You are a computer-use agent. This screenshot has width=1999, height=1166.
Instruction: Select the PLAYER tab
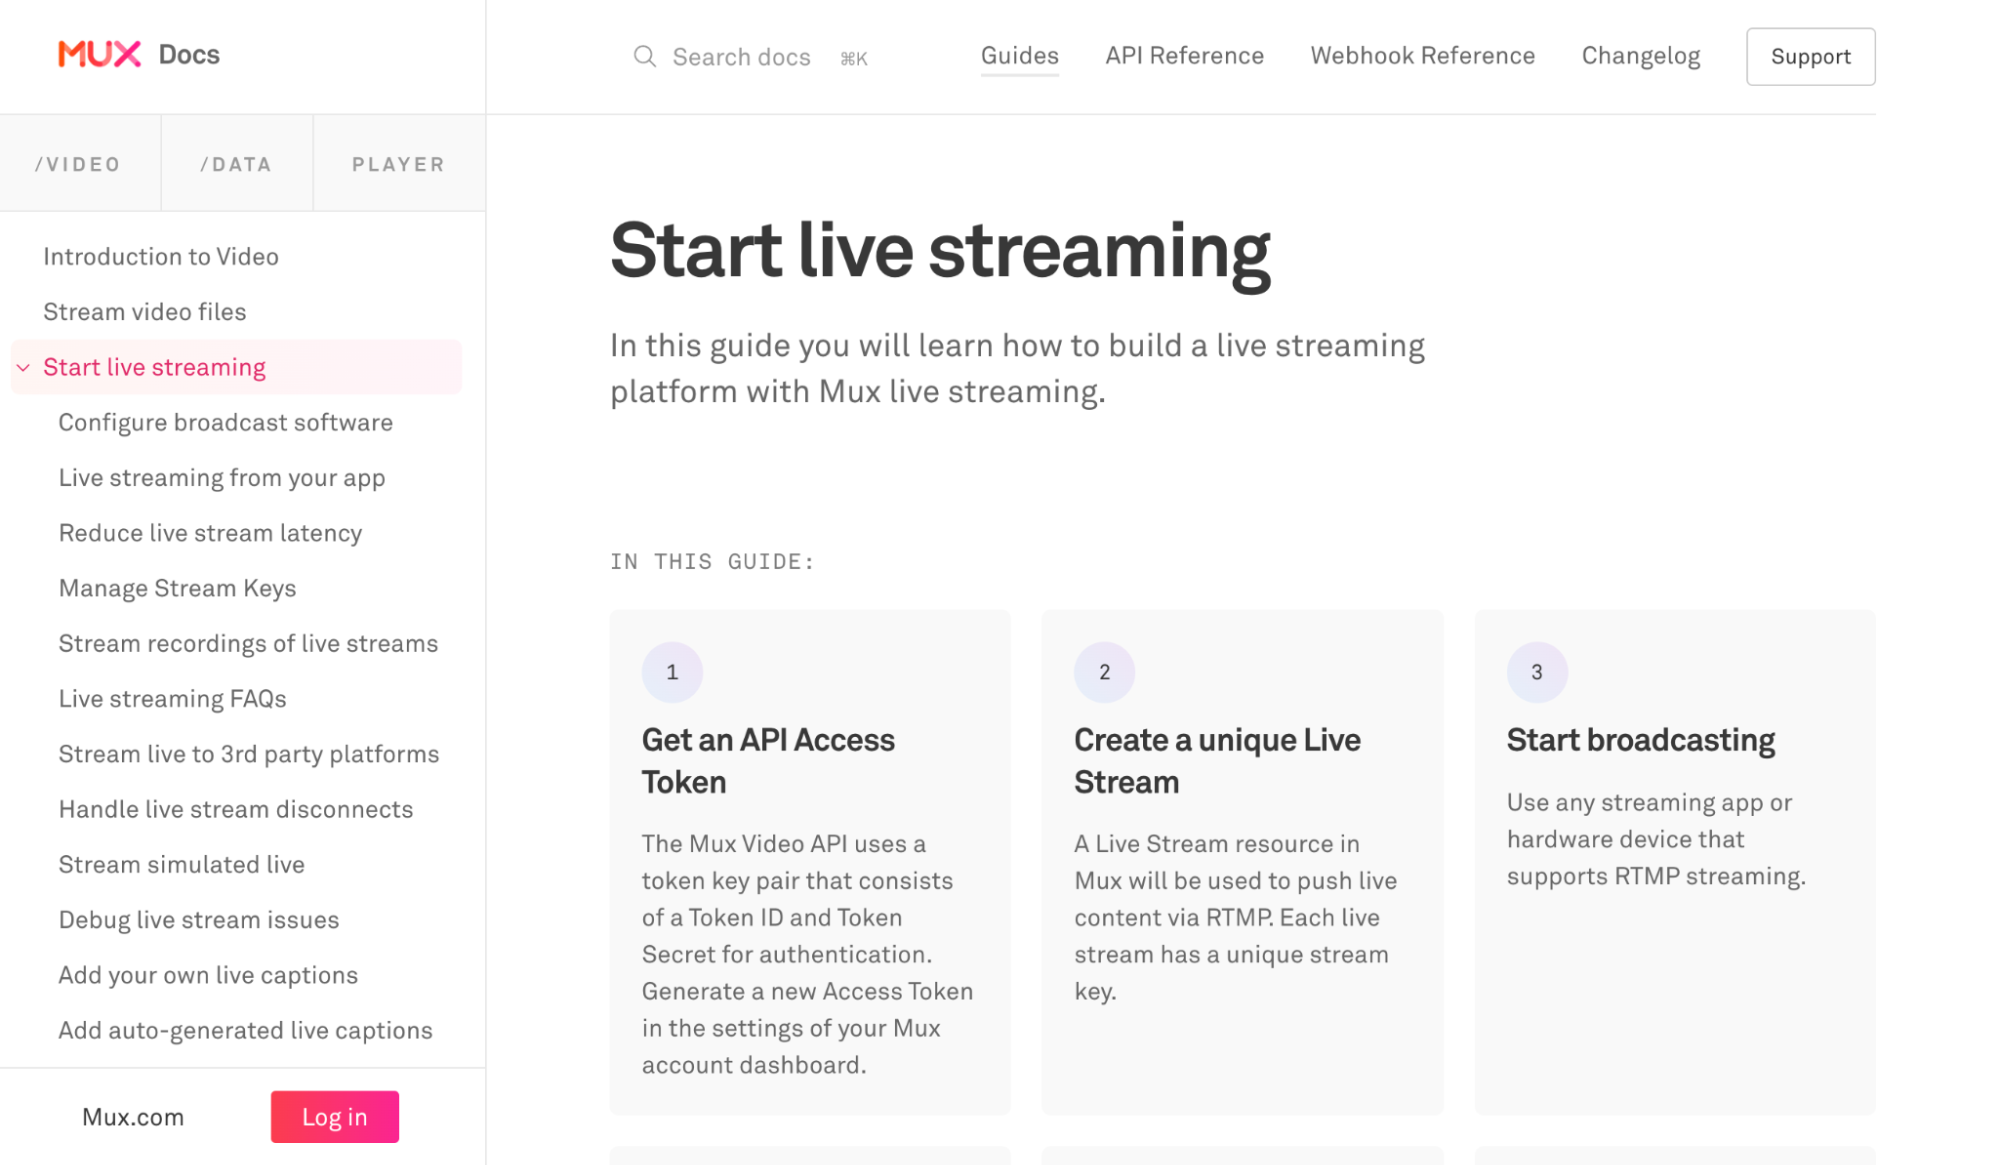point(399,164)
